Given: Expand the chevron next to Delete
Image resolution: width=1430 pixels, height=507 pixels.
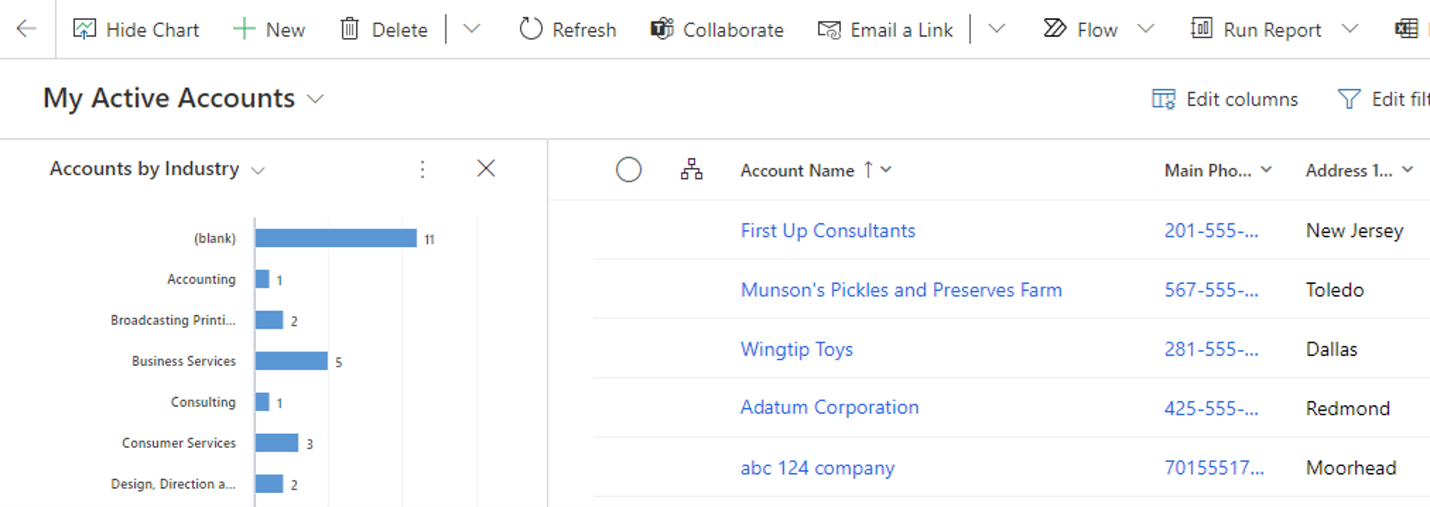Looking at the screenshot, I should point(471,29).
